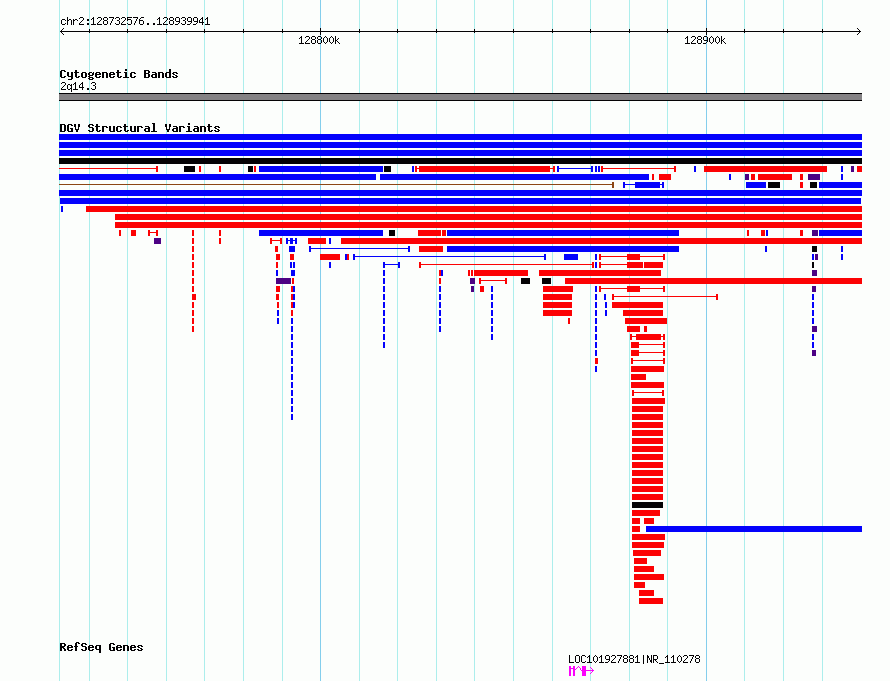Select the Cytogenetic Bands track title
The width and height of the screenshot is (890, 681).
[x=119, y=74]
